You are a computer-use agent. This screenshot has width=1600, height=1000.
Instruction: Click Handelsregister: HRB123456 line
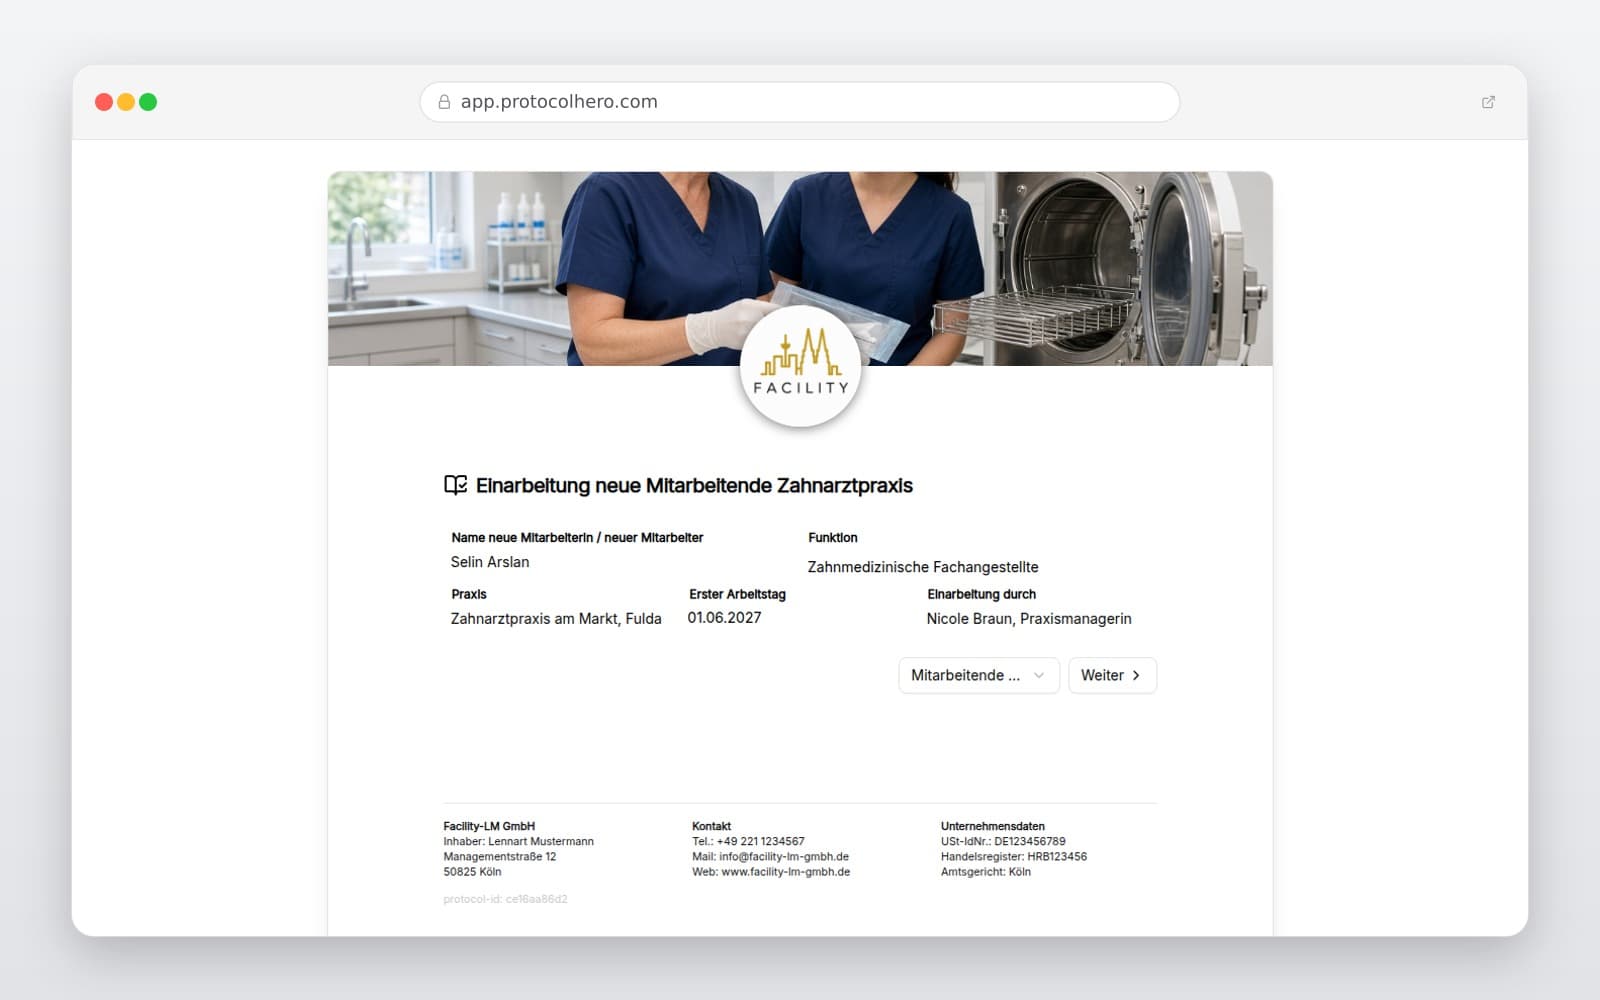pos(1014,856)
